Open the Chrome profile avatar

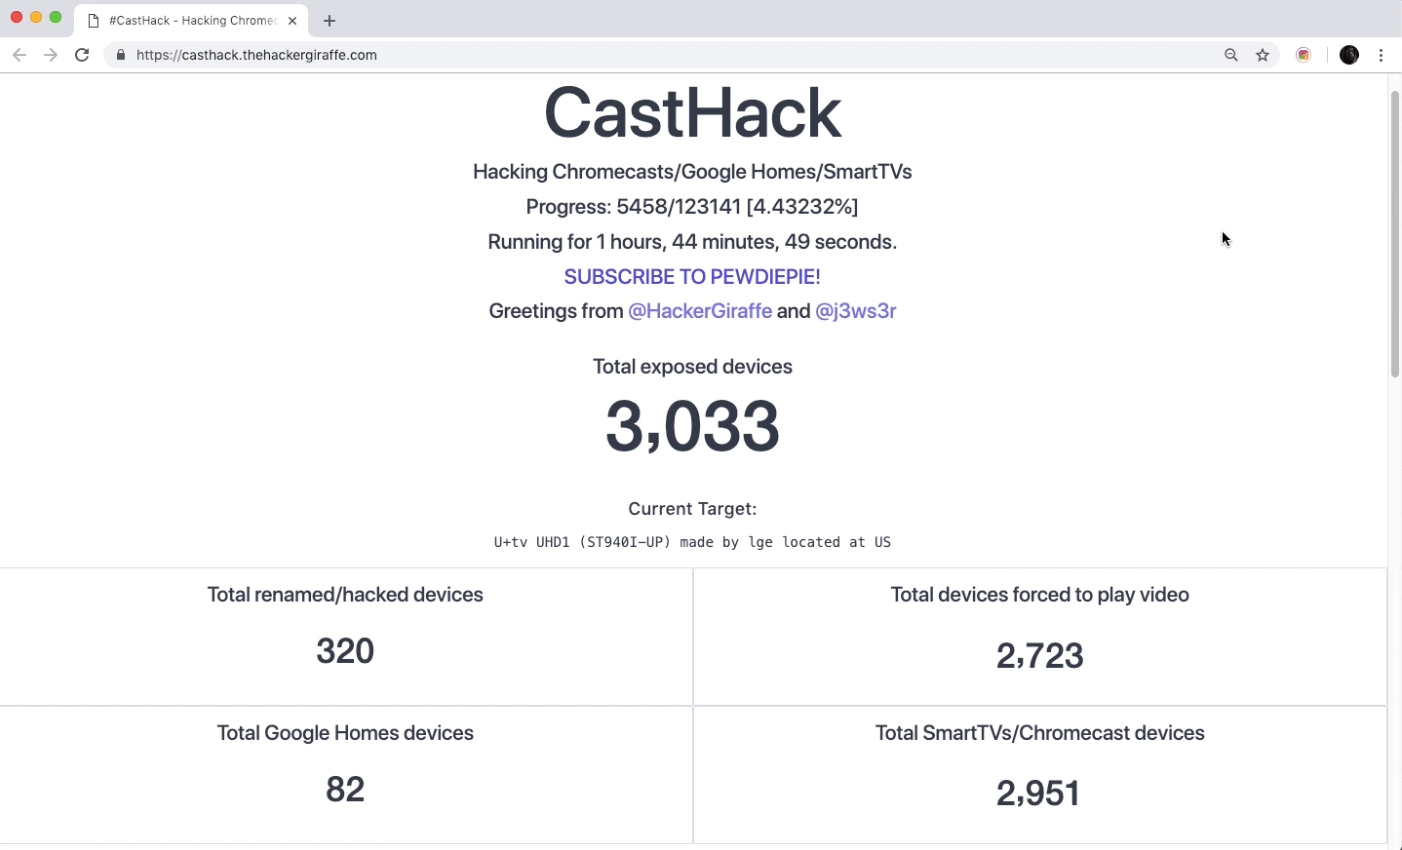[1349, 55]
